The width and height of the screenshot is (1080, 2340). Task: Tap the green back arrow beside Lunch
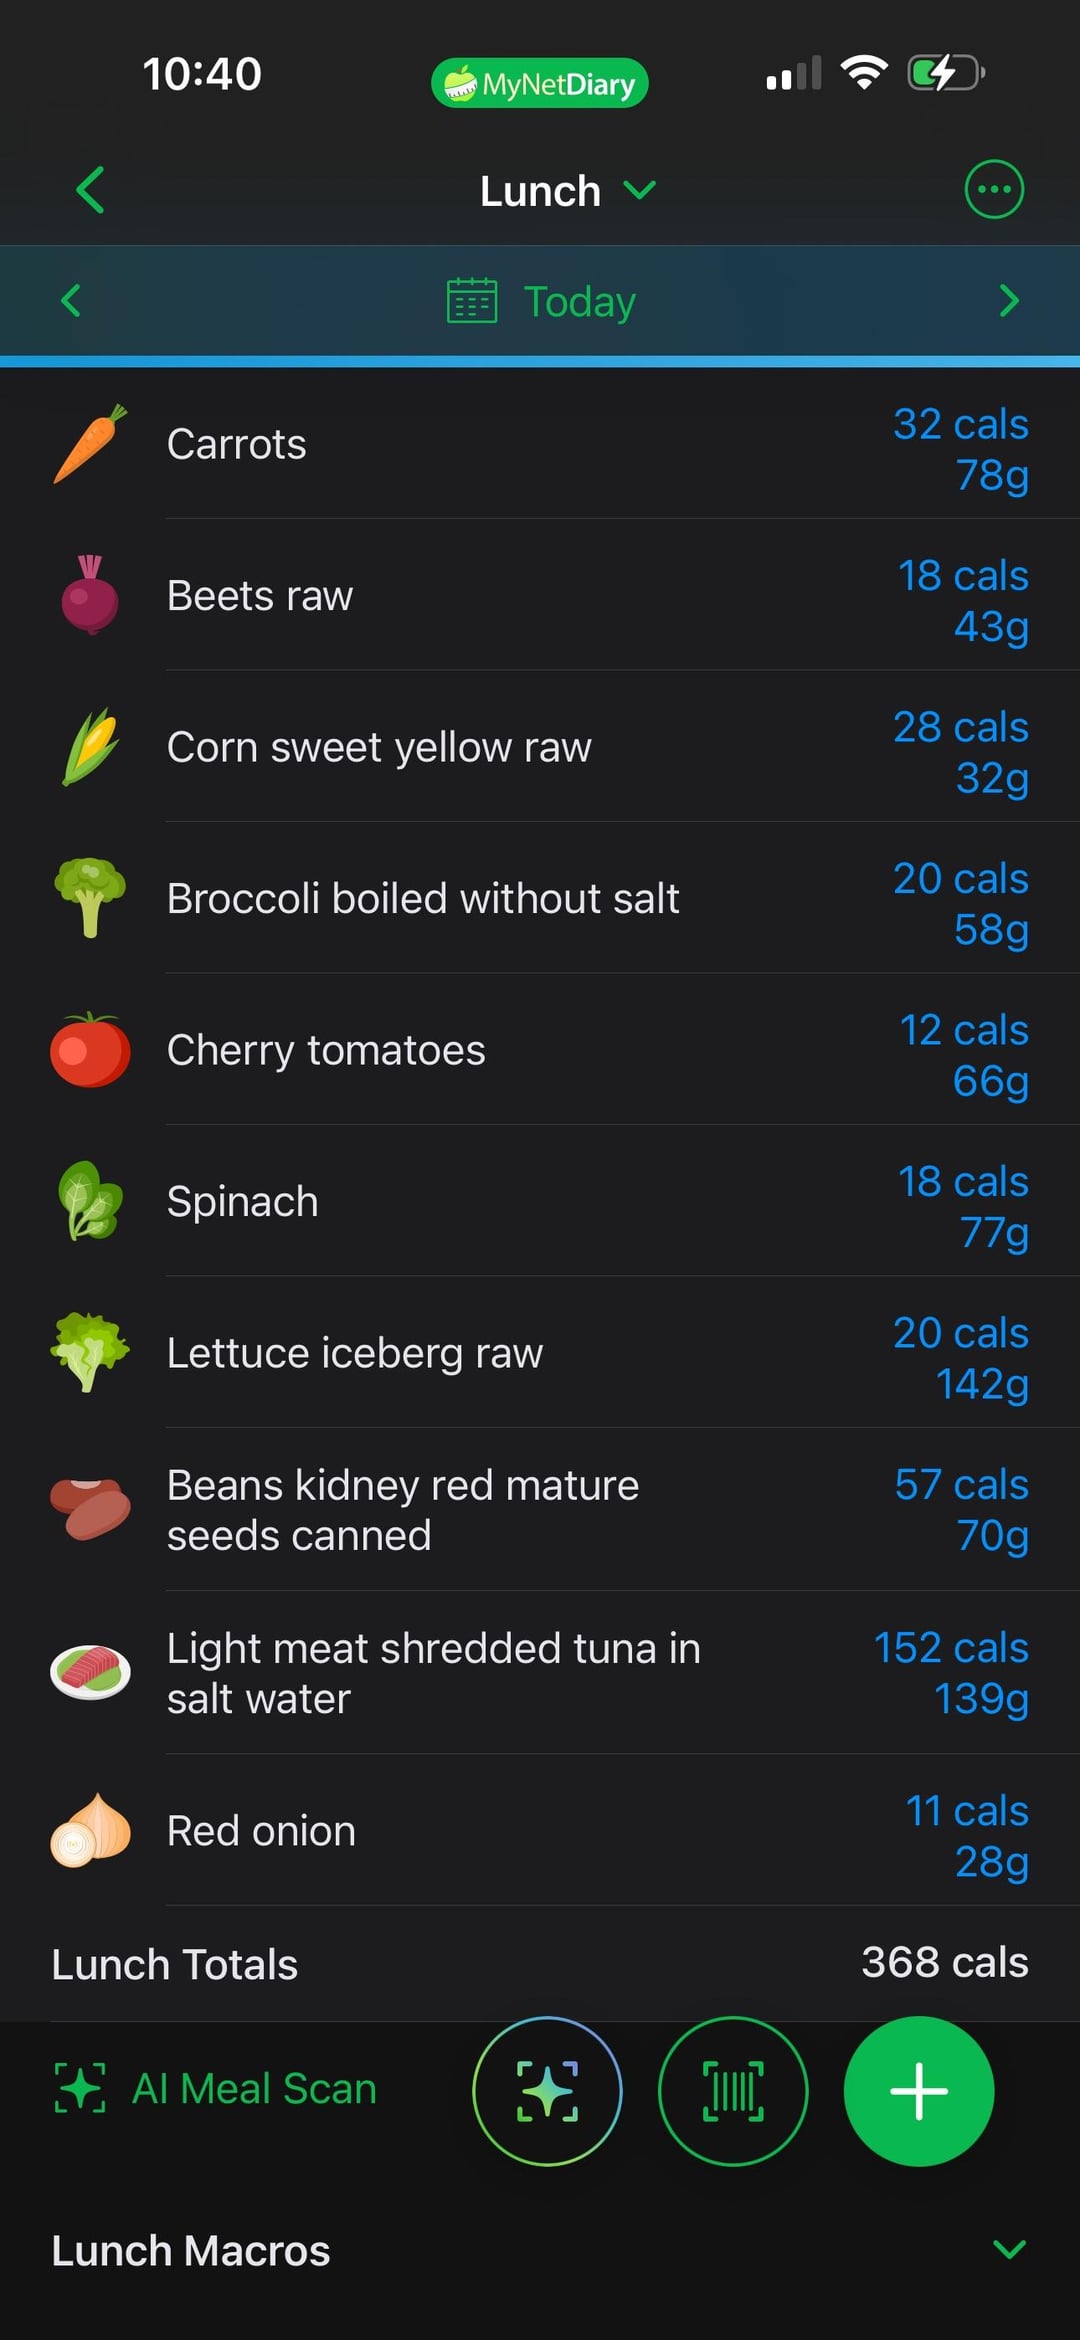(x=90, y=190)
